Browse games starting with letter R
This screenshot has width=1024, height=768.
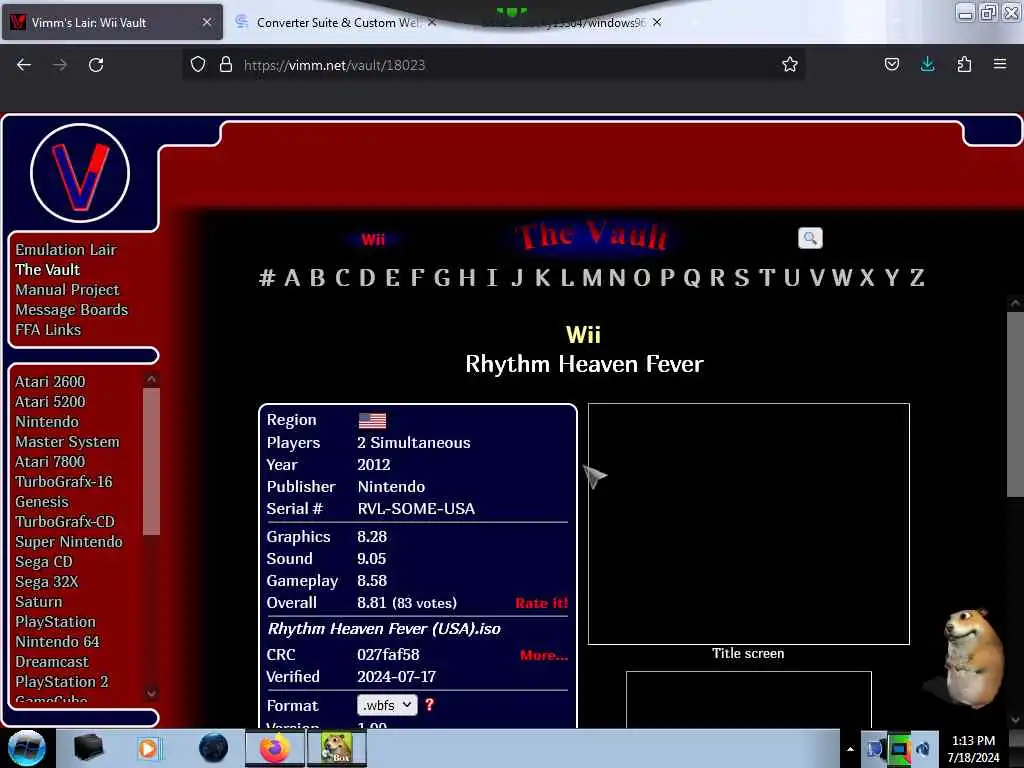click(x=717, y=278)
